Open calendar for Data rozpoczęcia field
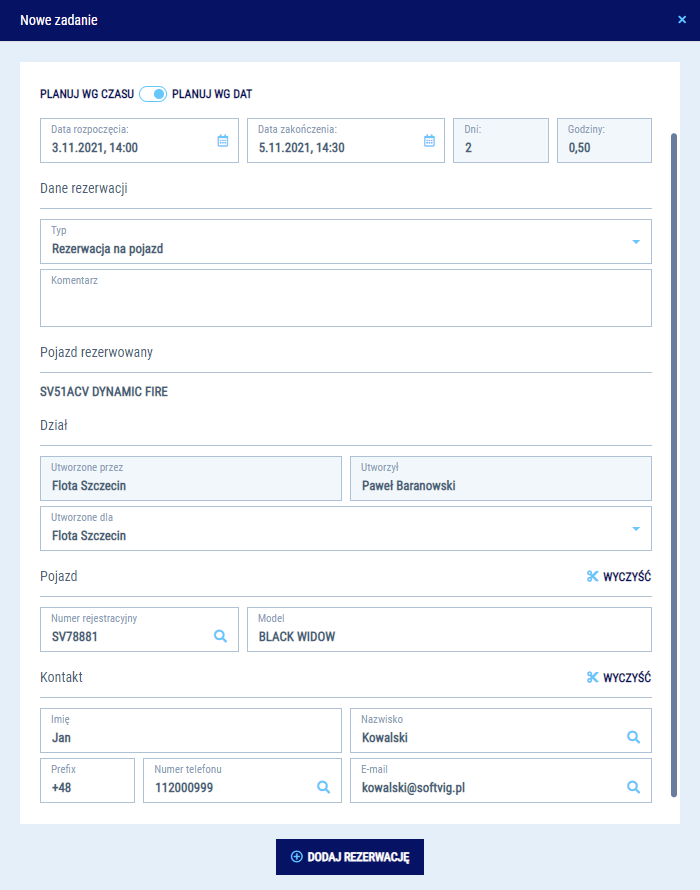The width and height of the screenshot is (700, 890). 223,141
